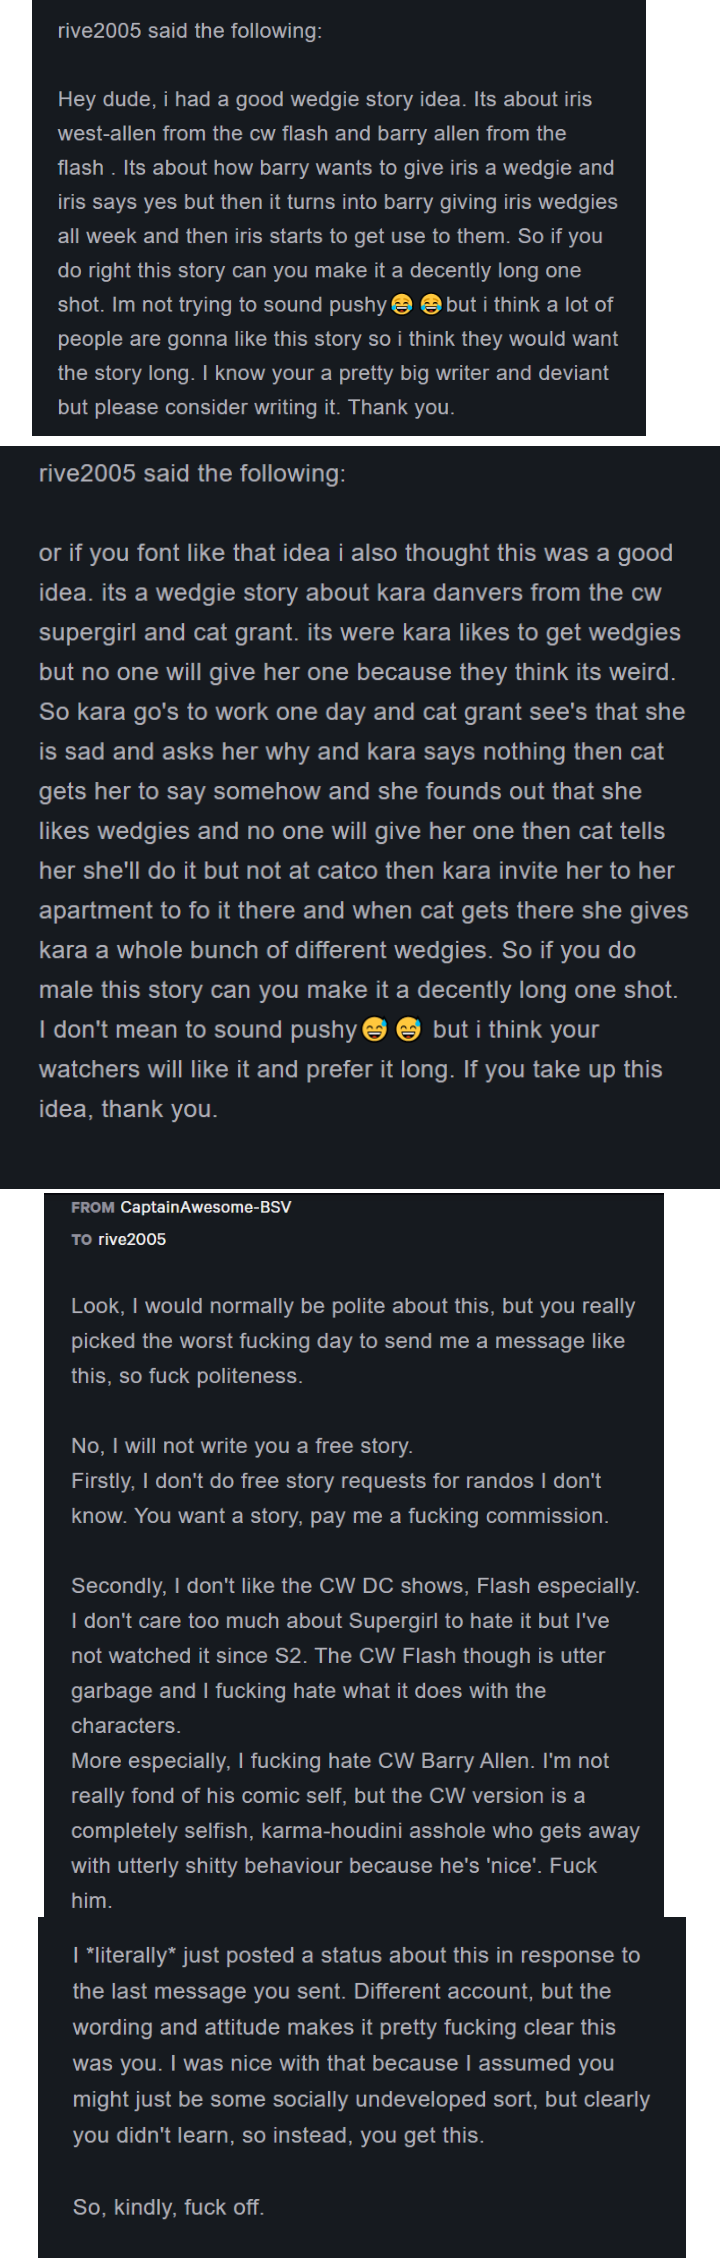Click the first tears-of-joy emoji after "pushy"
Image resolution: width=720 pixels, height=2258 pixels.
coord(401,304)
